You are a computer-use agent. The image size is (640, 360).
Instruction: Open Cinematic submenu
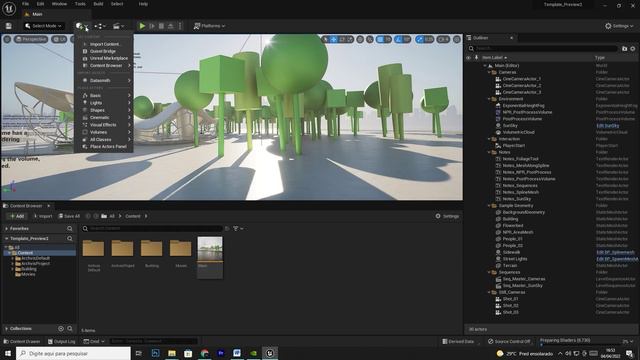click(x=104, y=118)
